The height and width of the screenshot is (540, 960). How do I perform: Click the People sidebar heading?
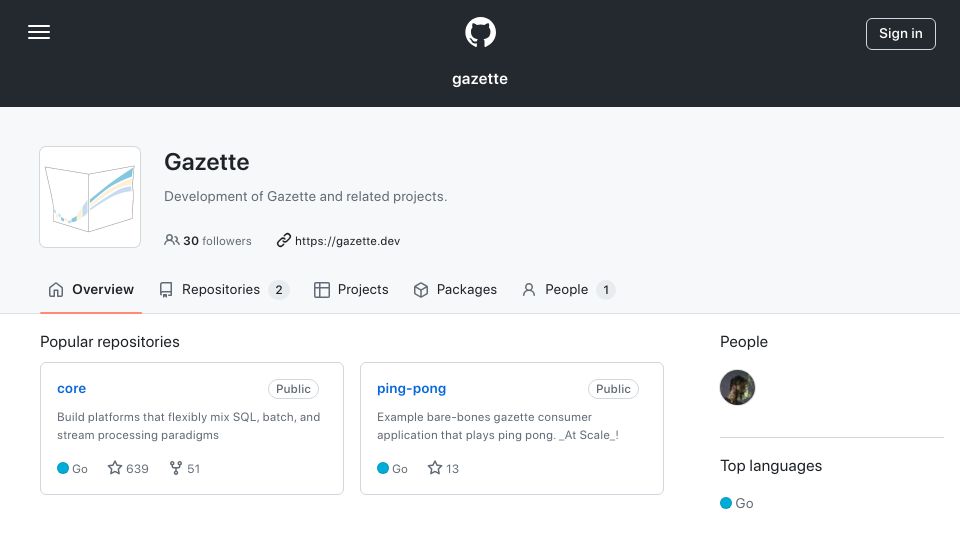tap(744, 342)
